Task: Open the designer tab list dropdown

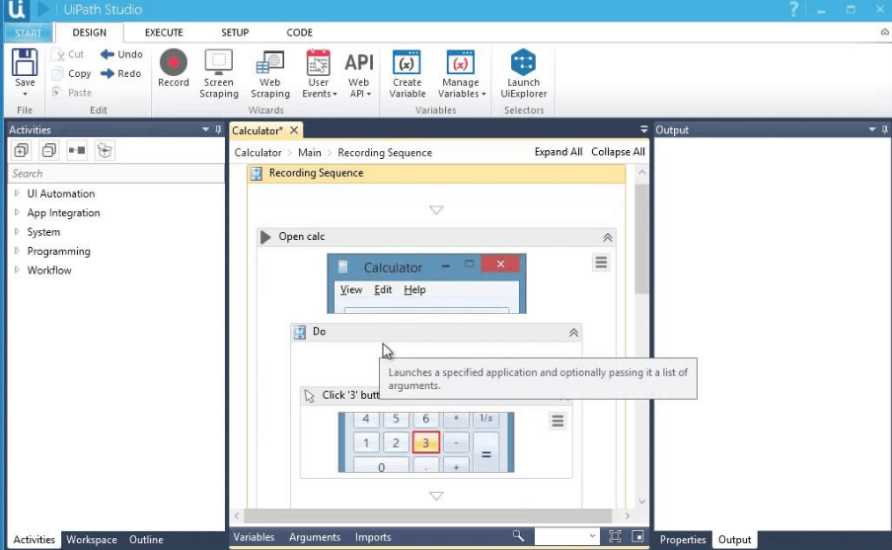Action: pyautogui.click(x=644, y=130)
